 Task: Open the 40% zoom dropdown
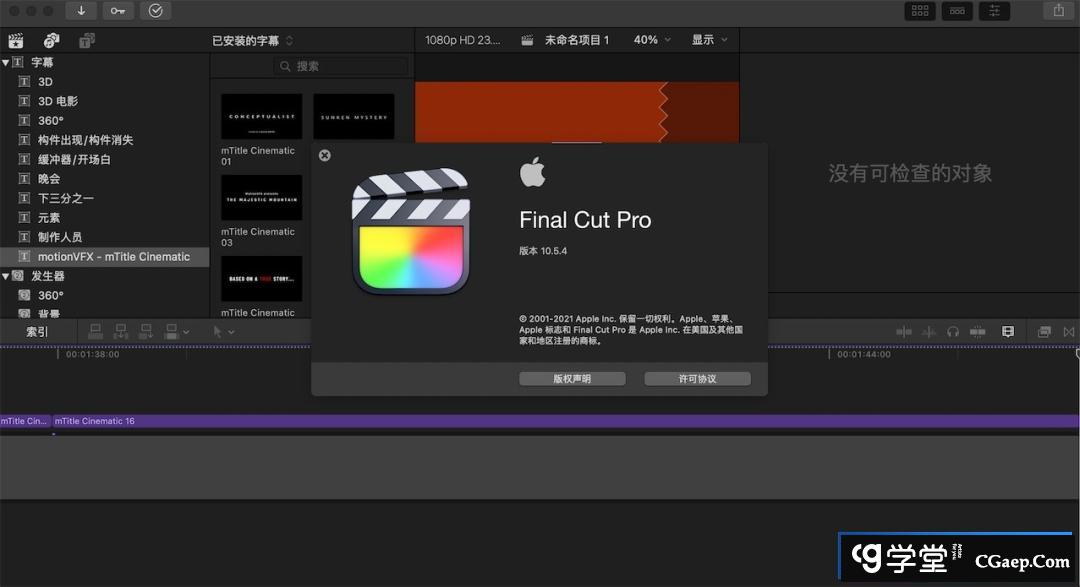pyautogui.click(x=652, y=40)
